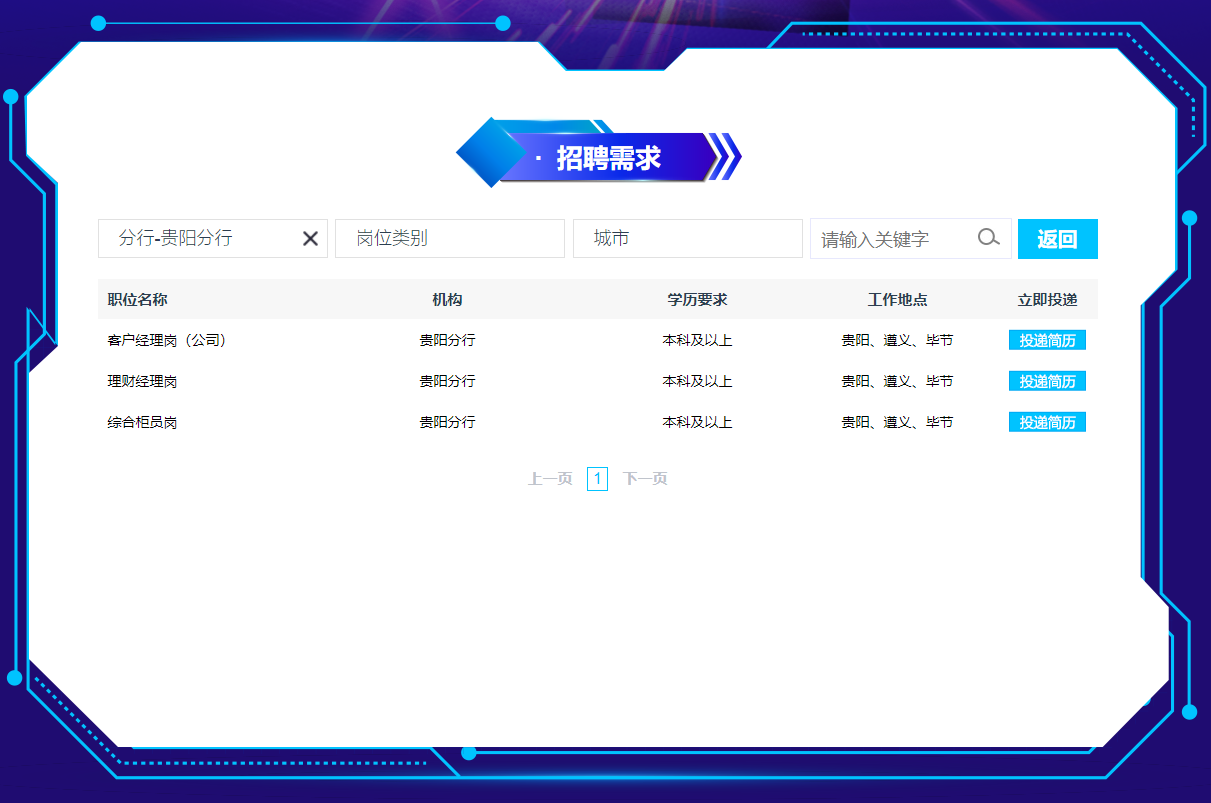Open the 城市 dropdown

click(688, 239)
